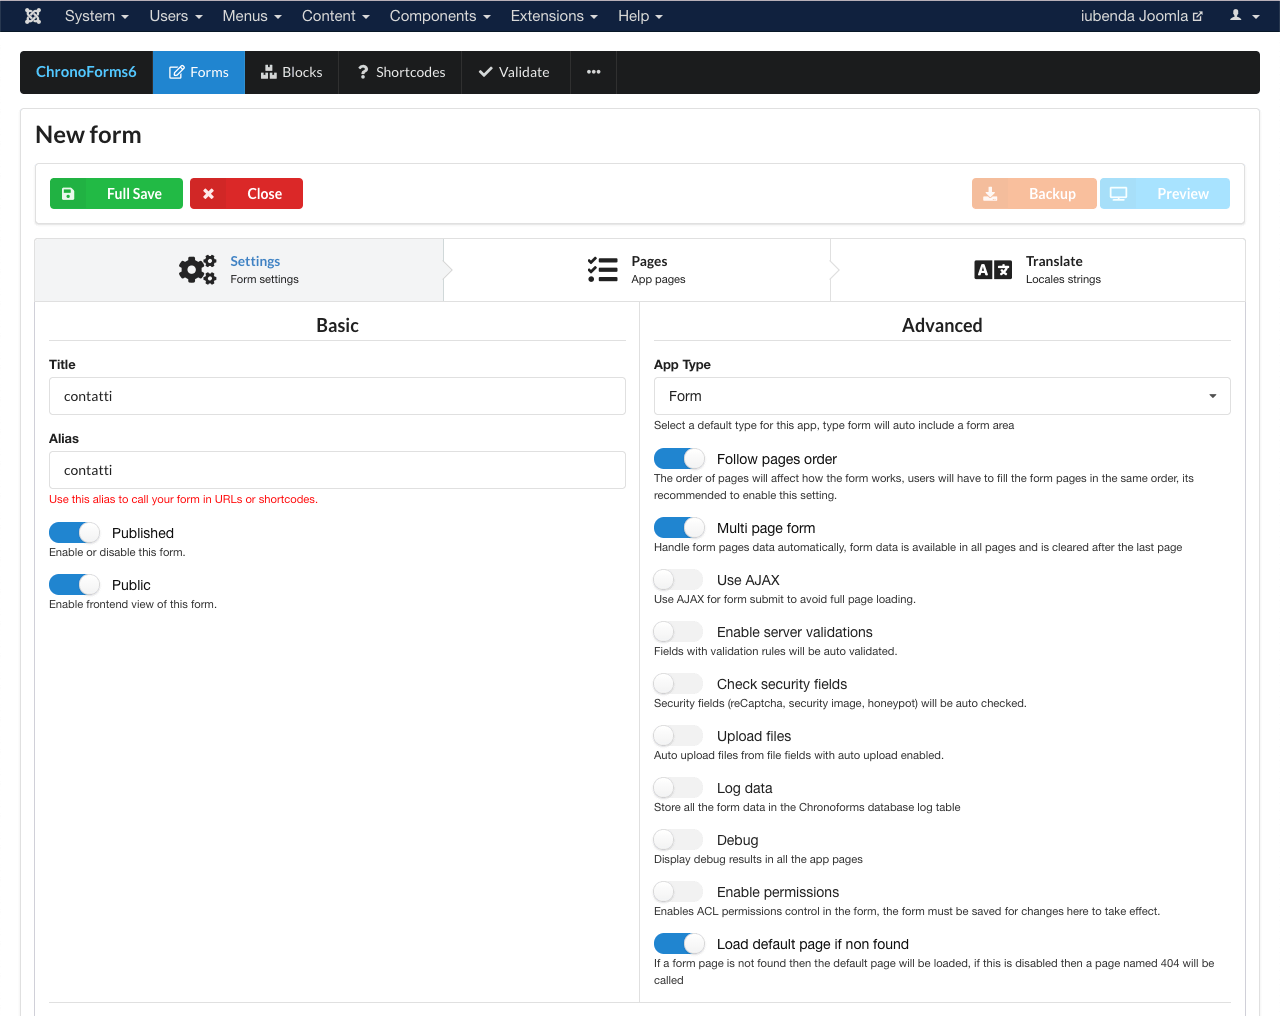Open the Components menu
Viewport: 1280px width, 1016px height.
click(x=439, y=15)
